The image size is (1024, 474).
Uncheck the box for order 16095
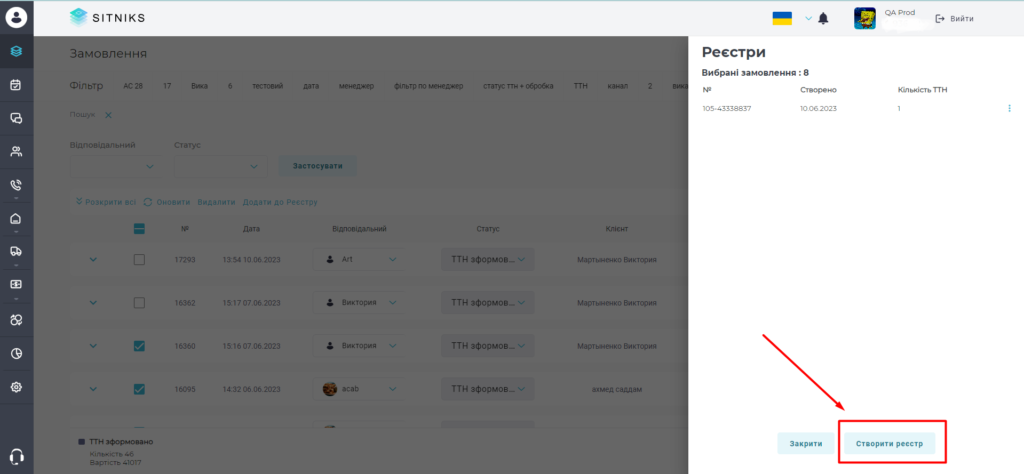(x=139, y=389)
